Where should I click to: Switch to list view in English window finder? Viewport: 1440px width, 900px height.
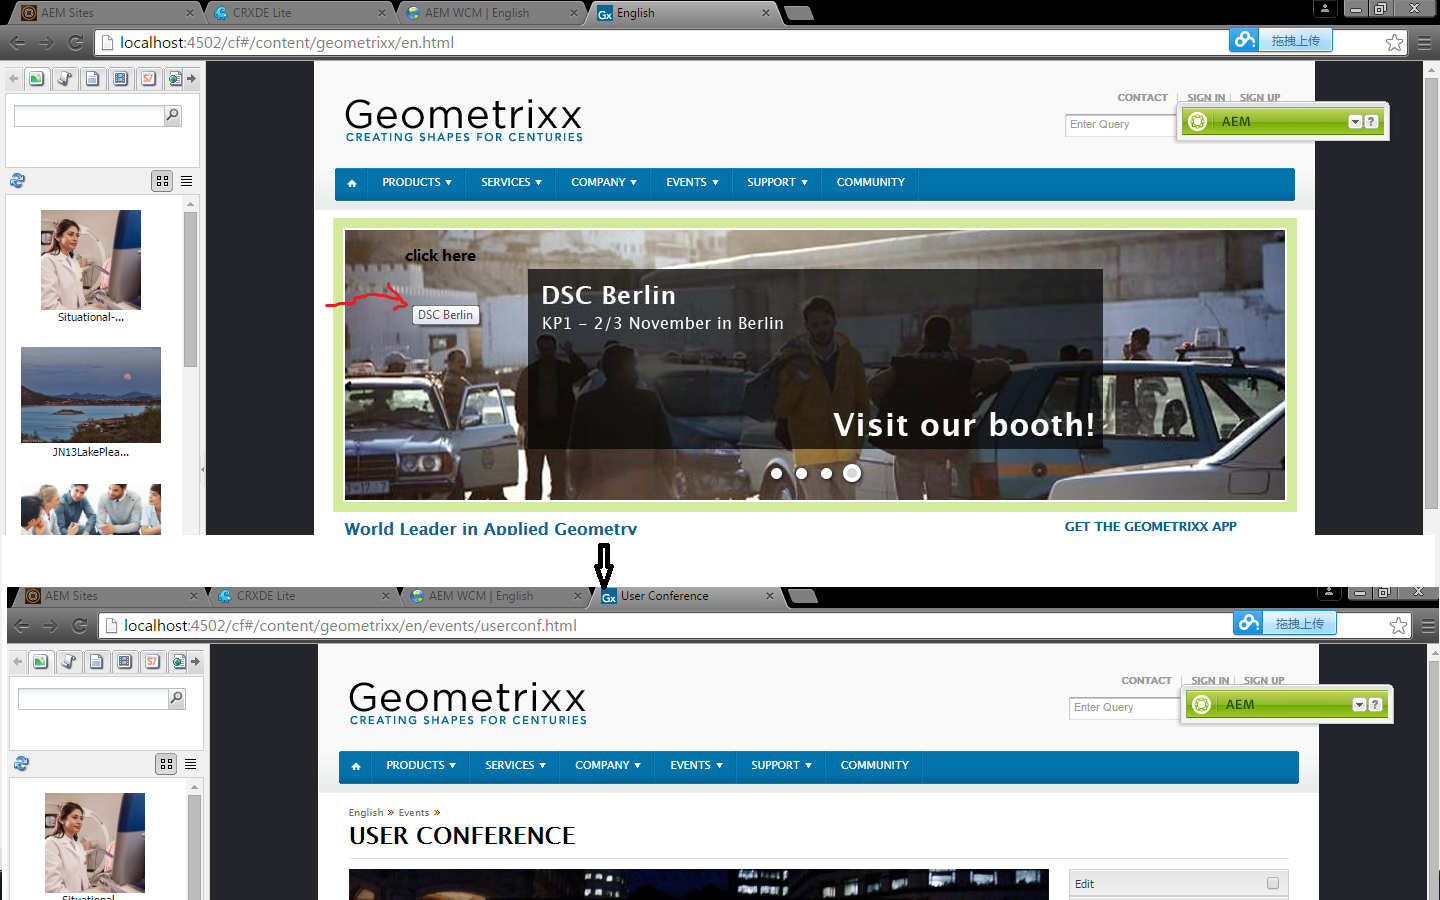[x=186, y=181]
